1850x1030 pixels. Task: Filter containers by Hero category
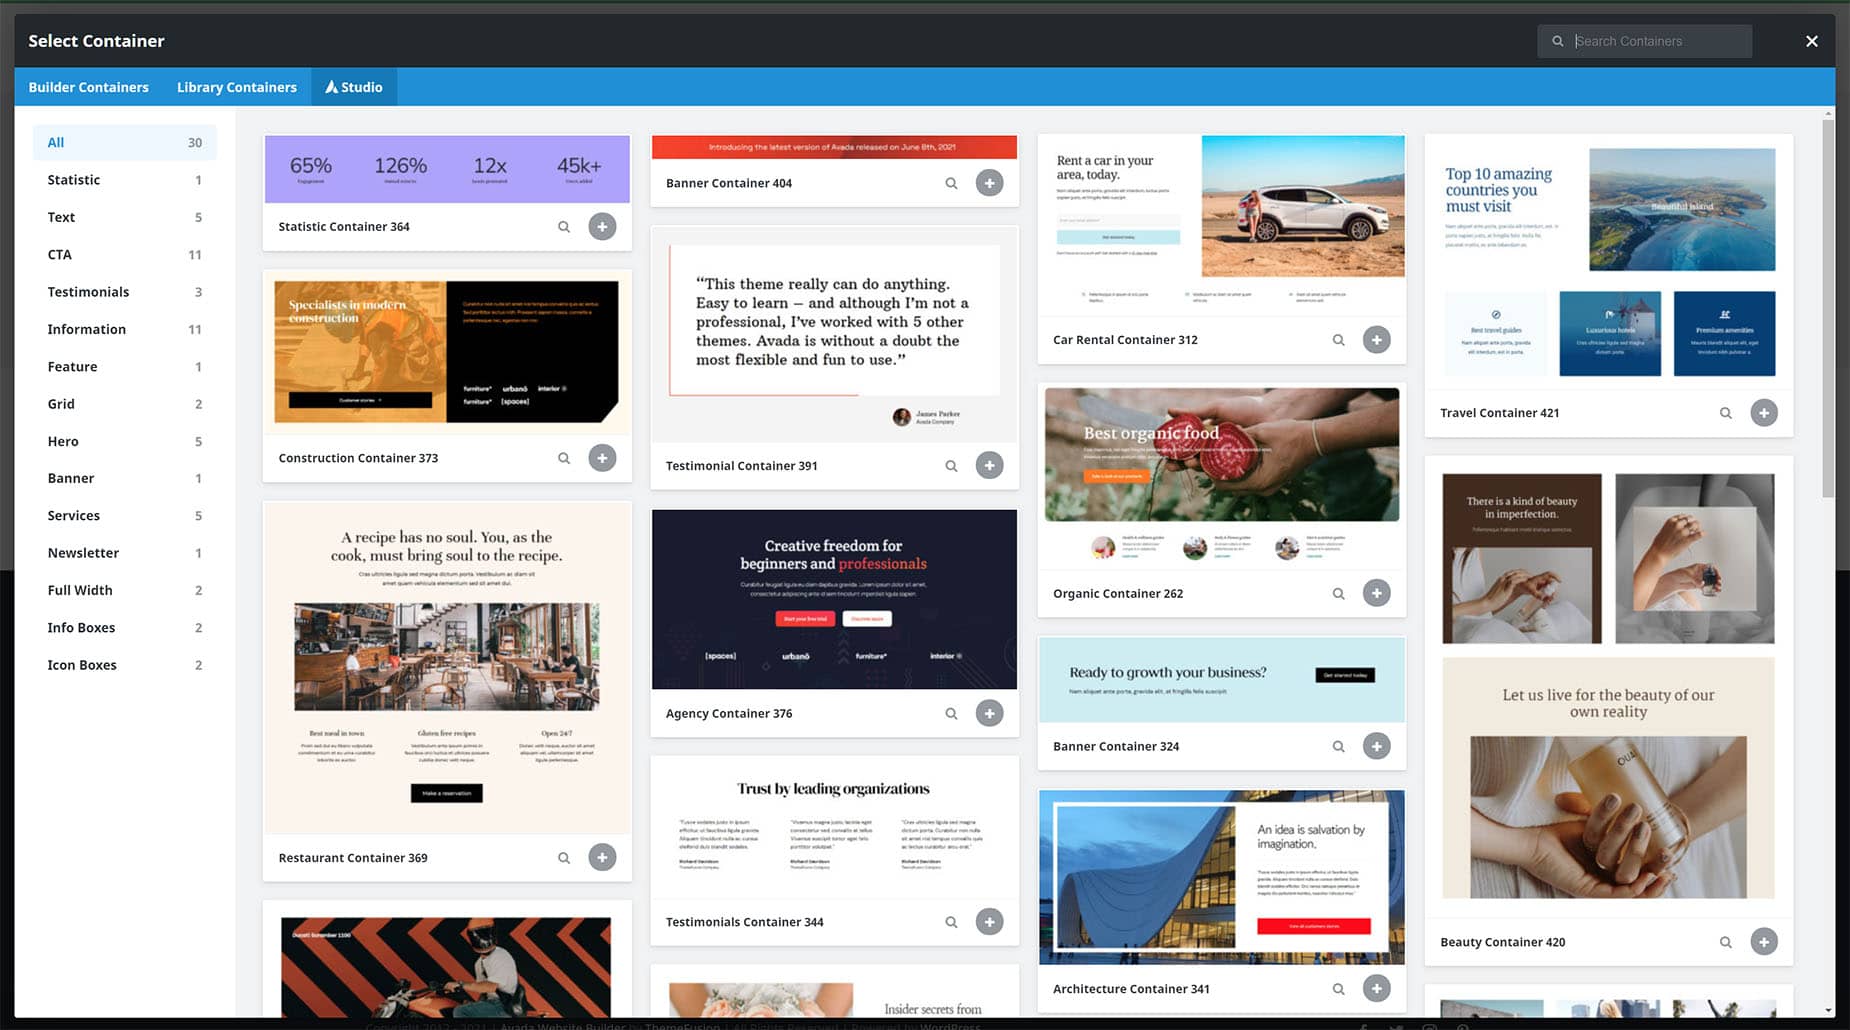pos(125,441)
